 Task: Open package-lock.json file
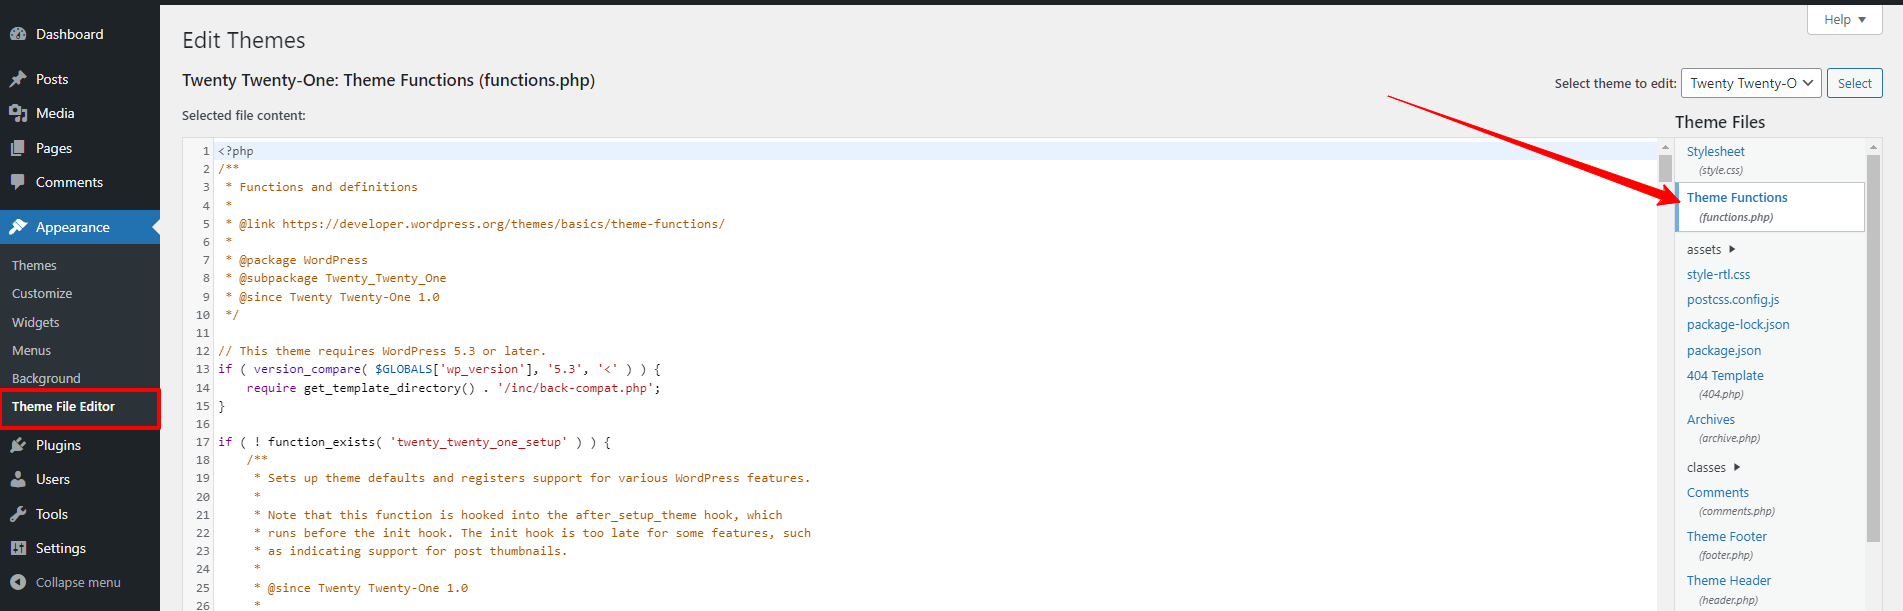point(1738,325)
